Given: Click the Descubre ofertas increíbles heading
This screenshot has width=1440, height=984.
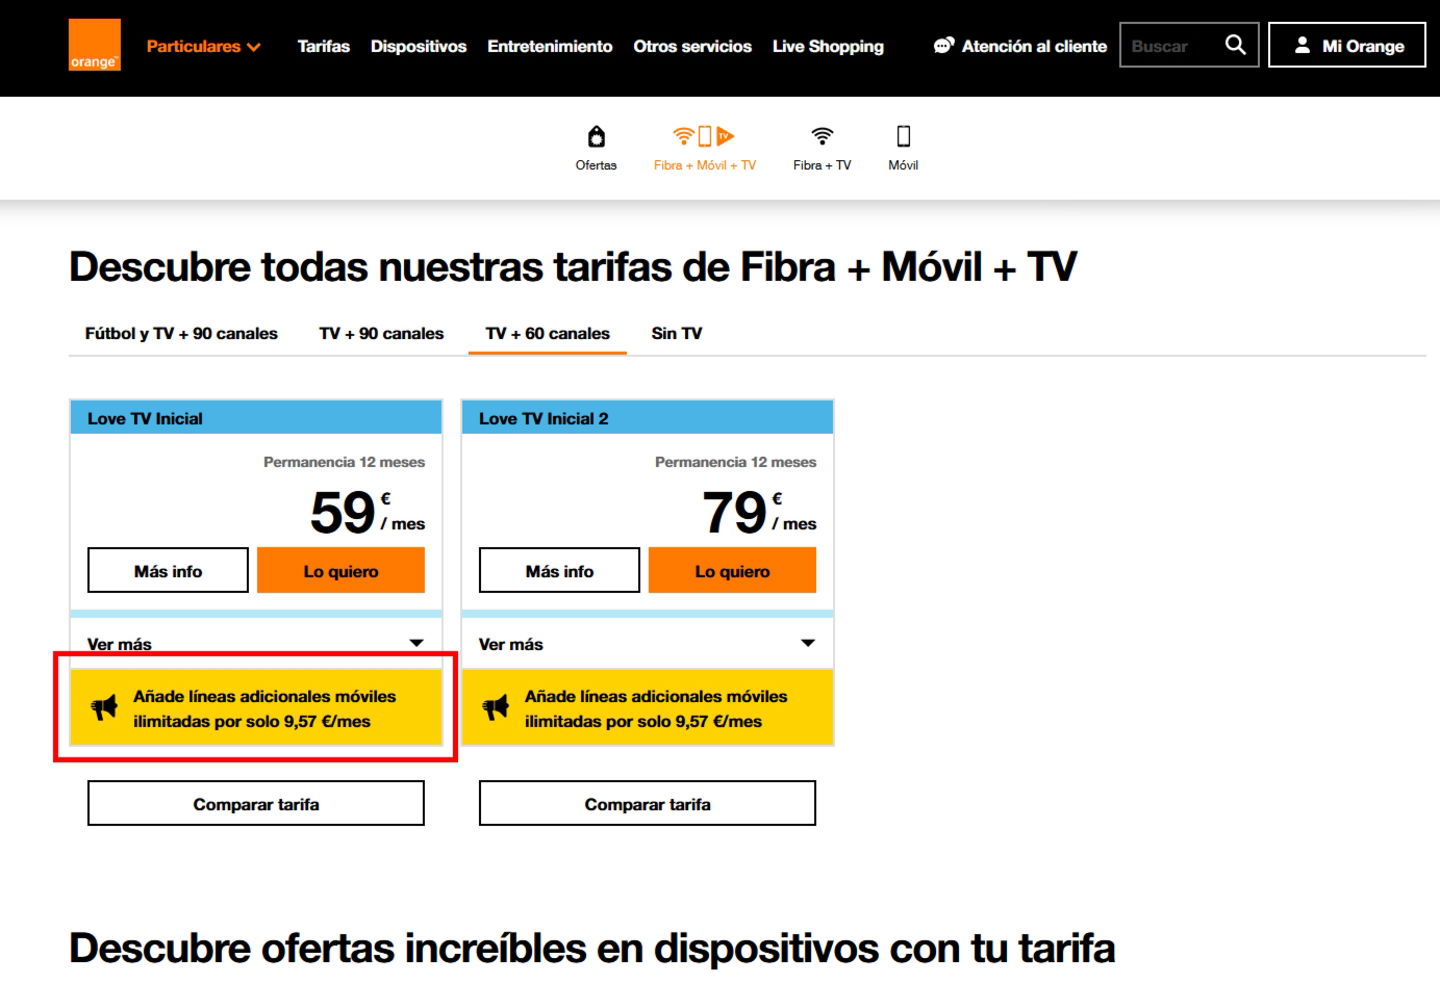Looking at the screenshot, I should point(592,948).
